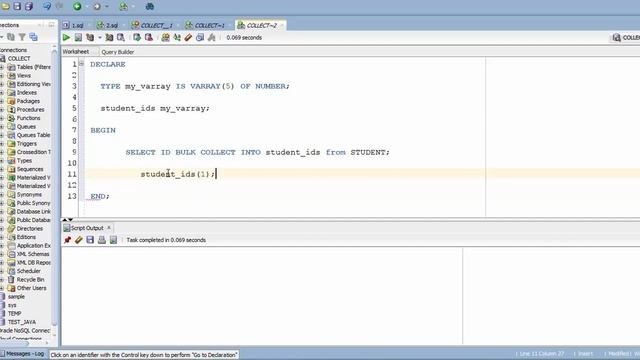Pin the Script Output with red pin
Screen dimensions: 640x360
point(67,240)
